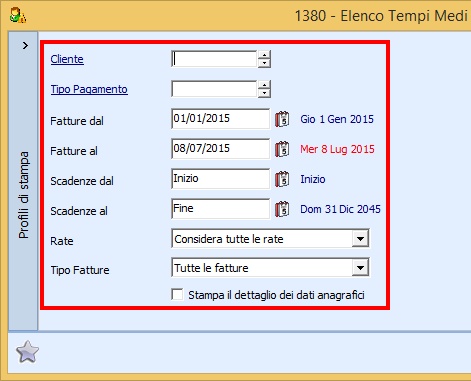
Task: Click the text Gio 1 Gen 2015
Action: click(337, 119)
